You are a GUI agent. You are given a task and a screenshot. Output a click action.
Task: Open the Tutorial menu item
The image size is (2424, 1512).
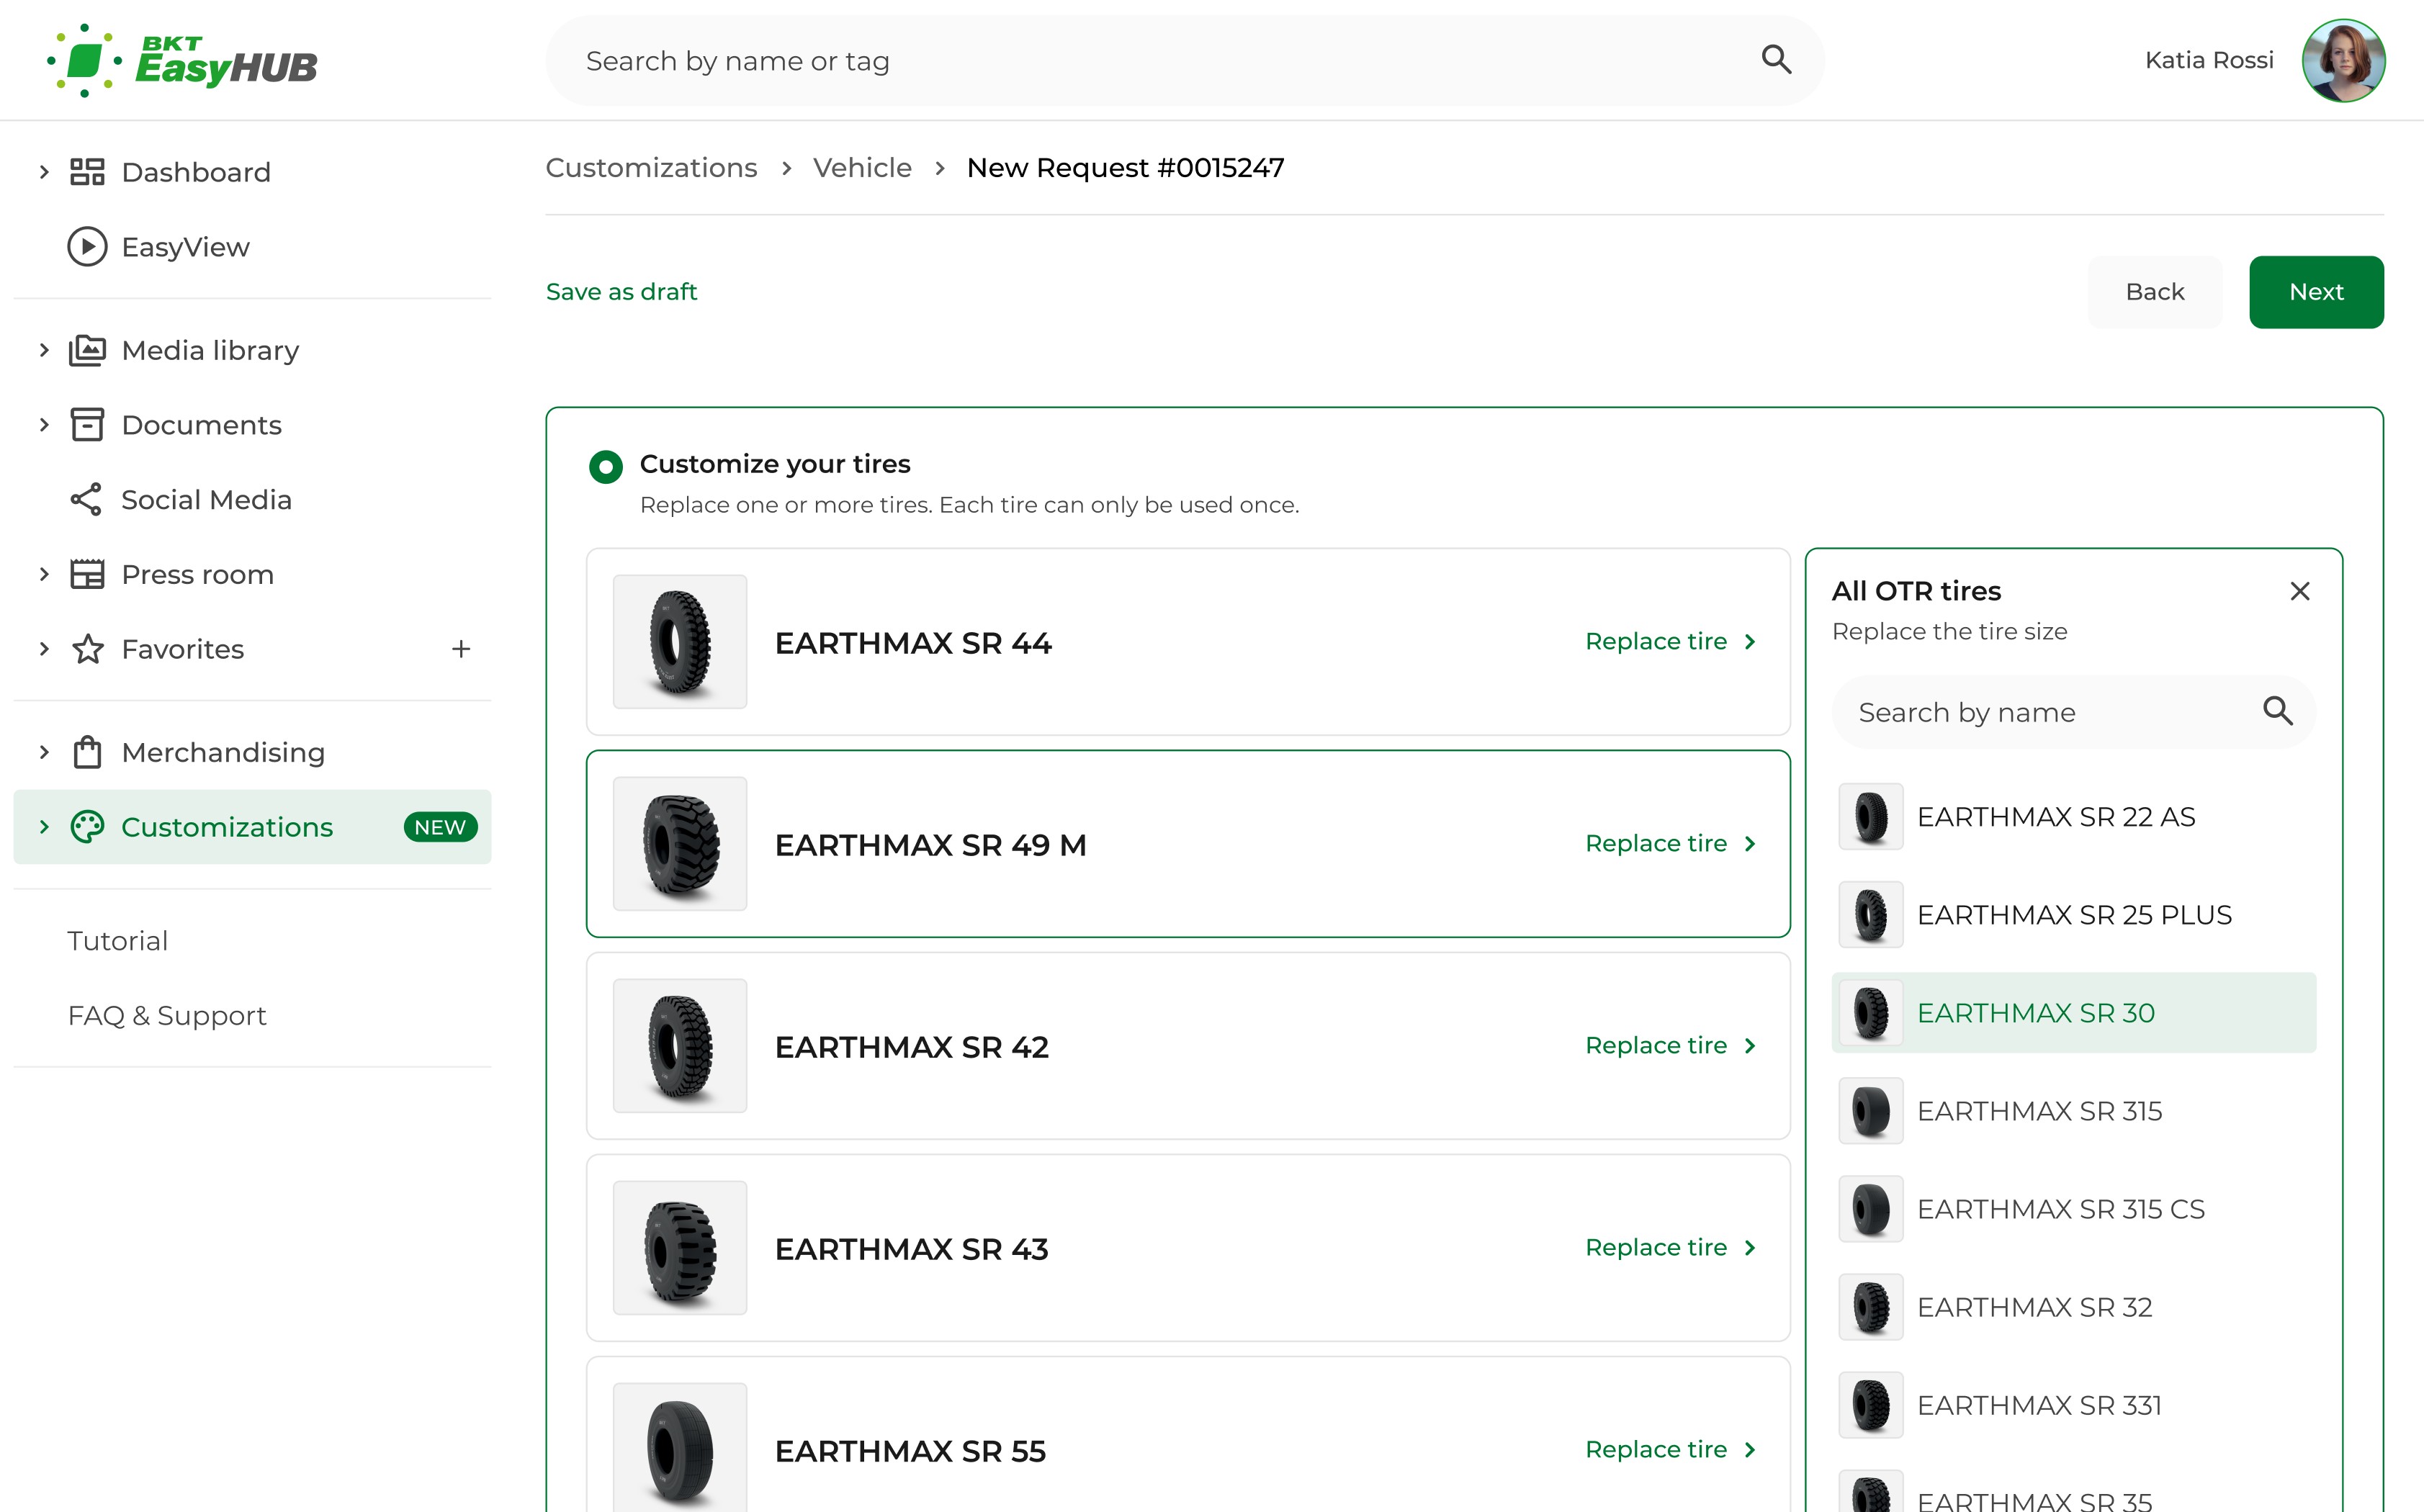117,941
